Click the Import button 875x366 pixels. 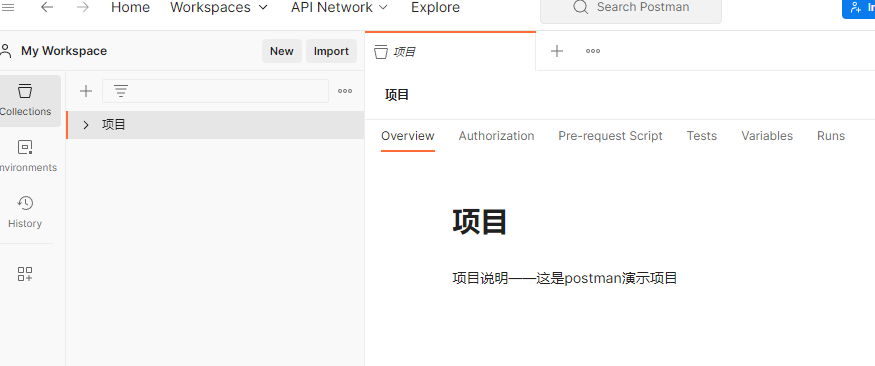pos(331,51)
